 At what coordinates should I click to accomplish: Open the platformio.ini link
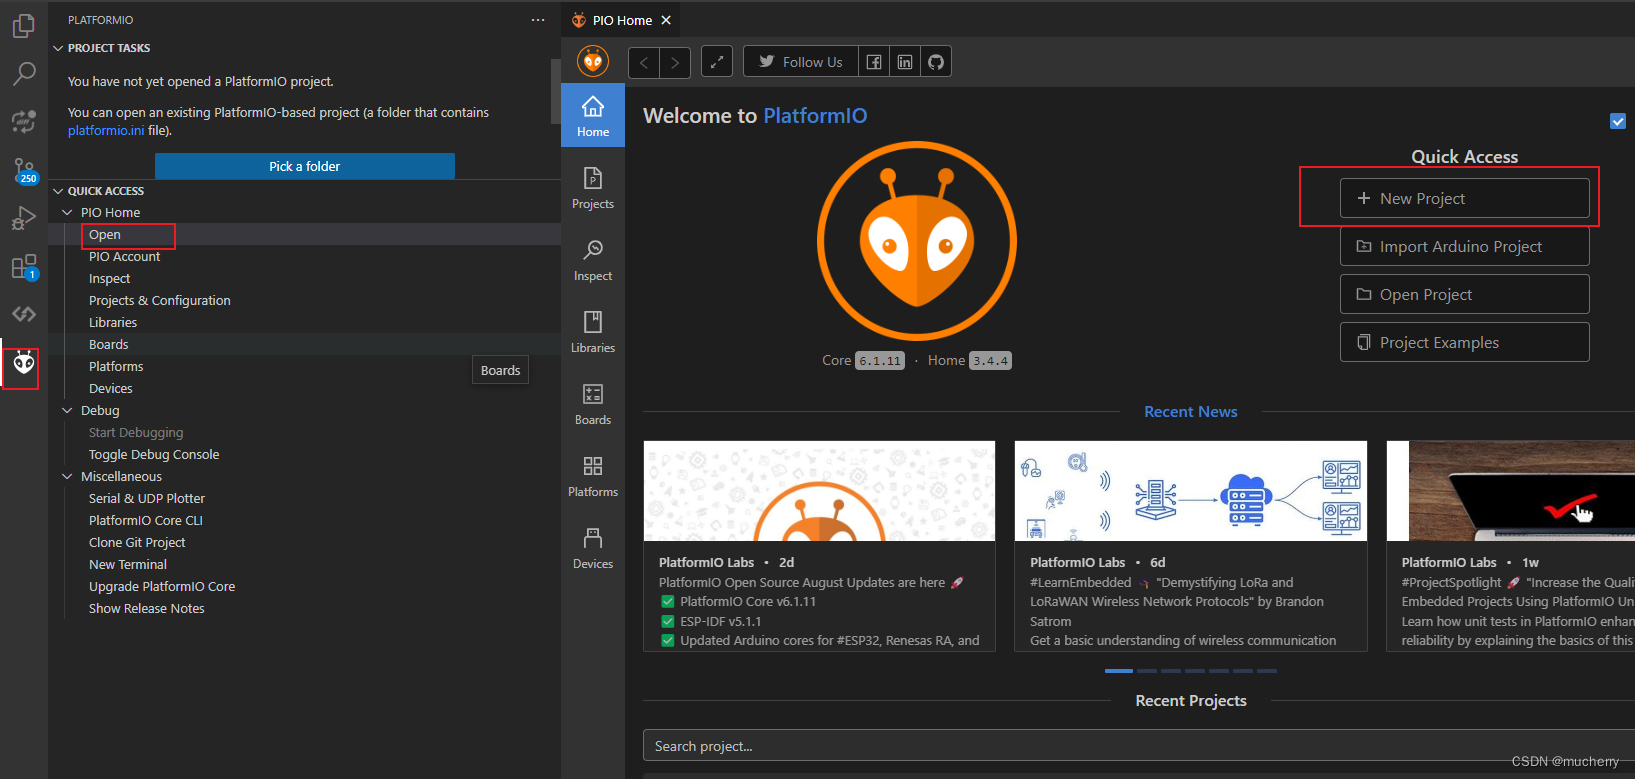click(106, 131)
